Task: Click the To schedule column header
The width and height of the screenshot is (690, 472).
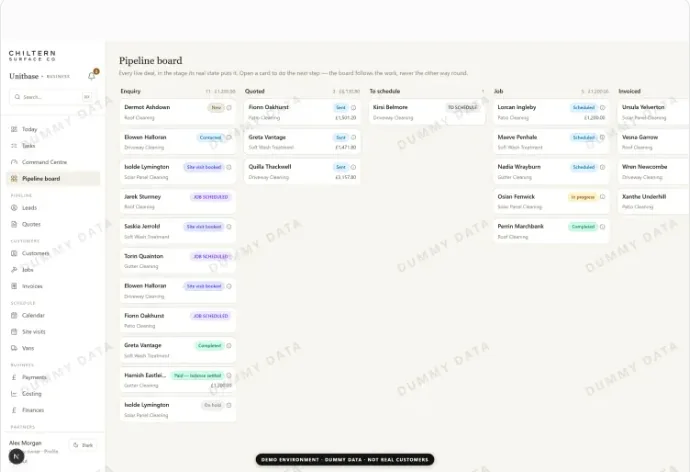Action: click(385, 91)
